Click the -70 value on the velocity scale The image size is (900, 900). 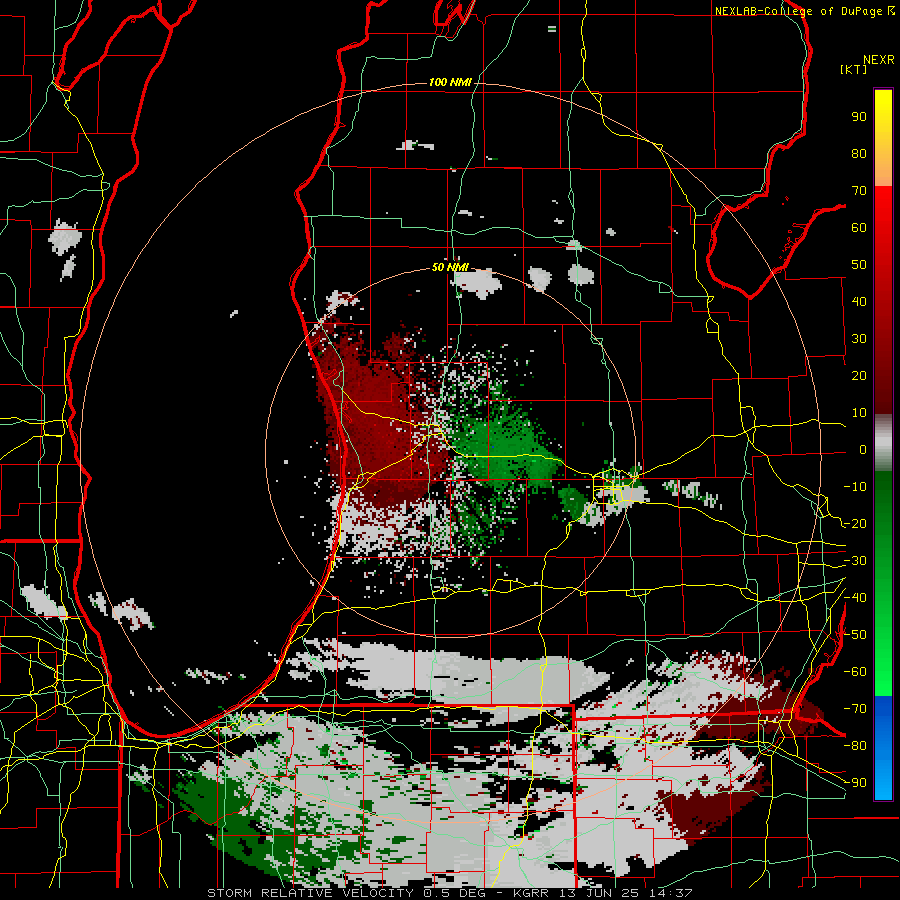click(855, 709)
